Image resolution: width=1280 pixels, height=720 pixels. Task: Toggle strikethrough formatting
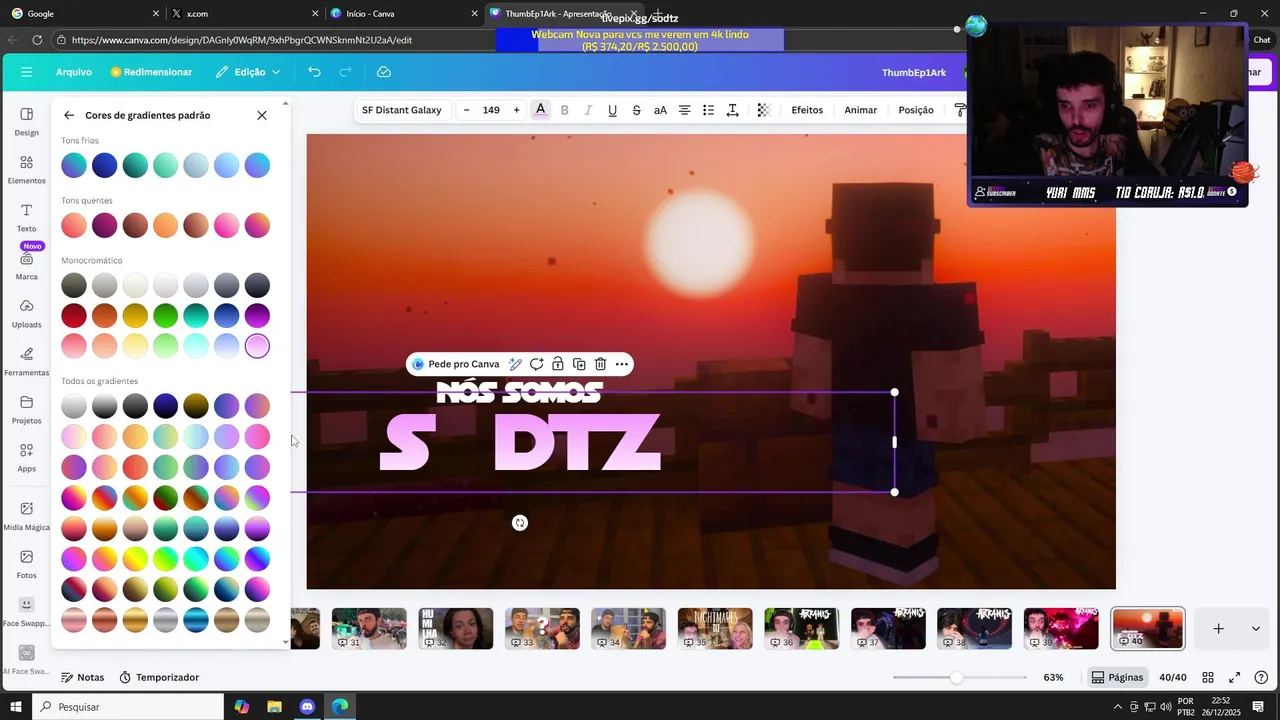point(636,110)
